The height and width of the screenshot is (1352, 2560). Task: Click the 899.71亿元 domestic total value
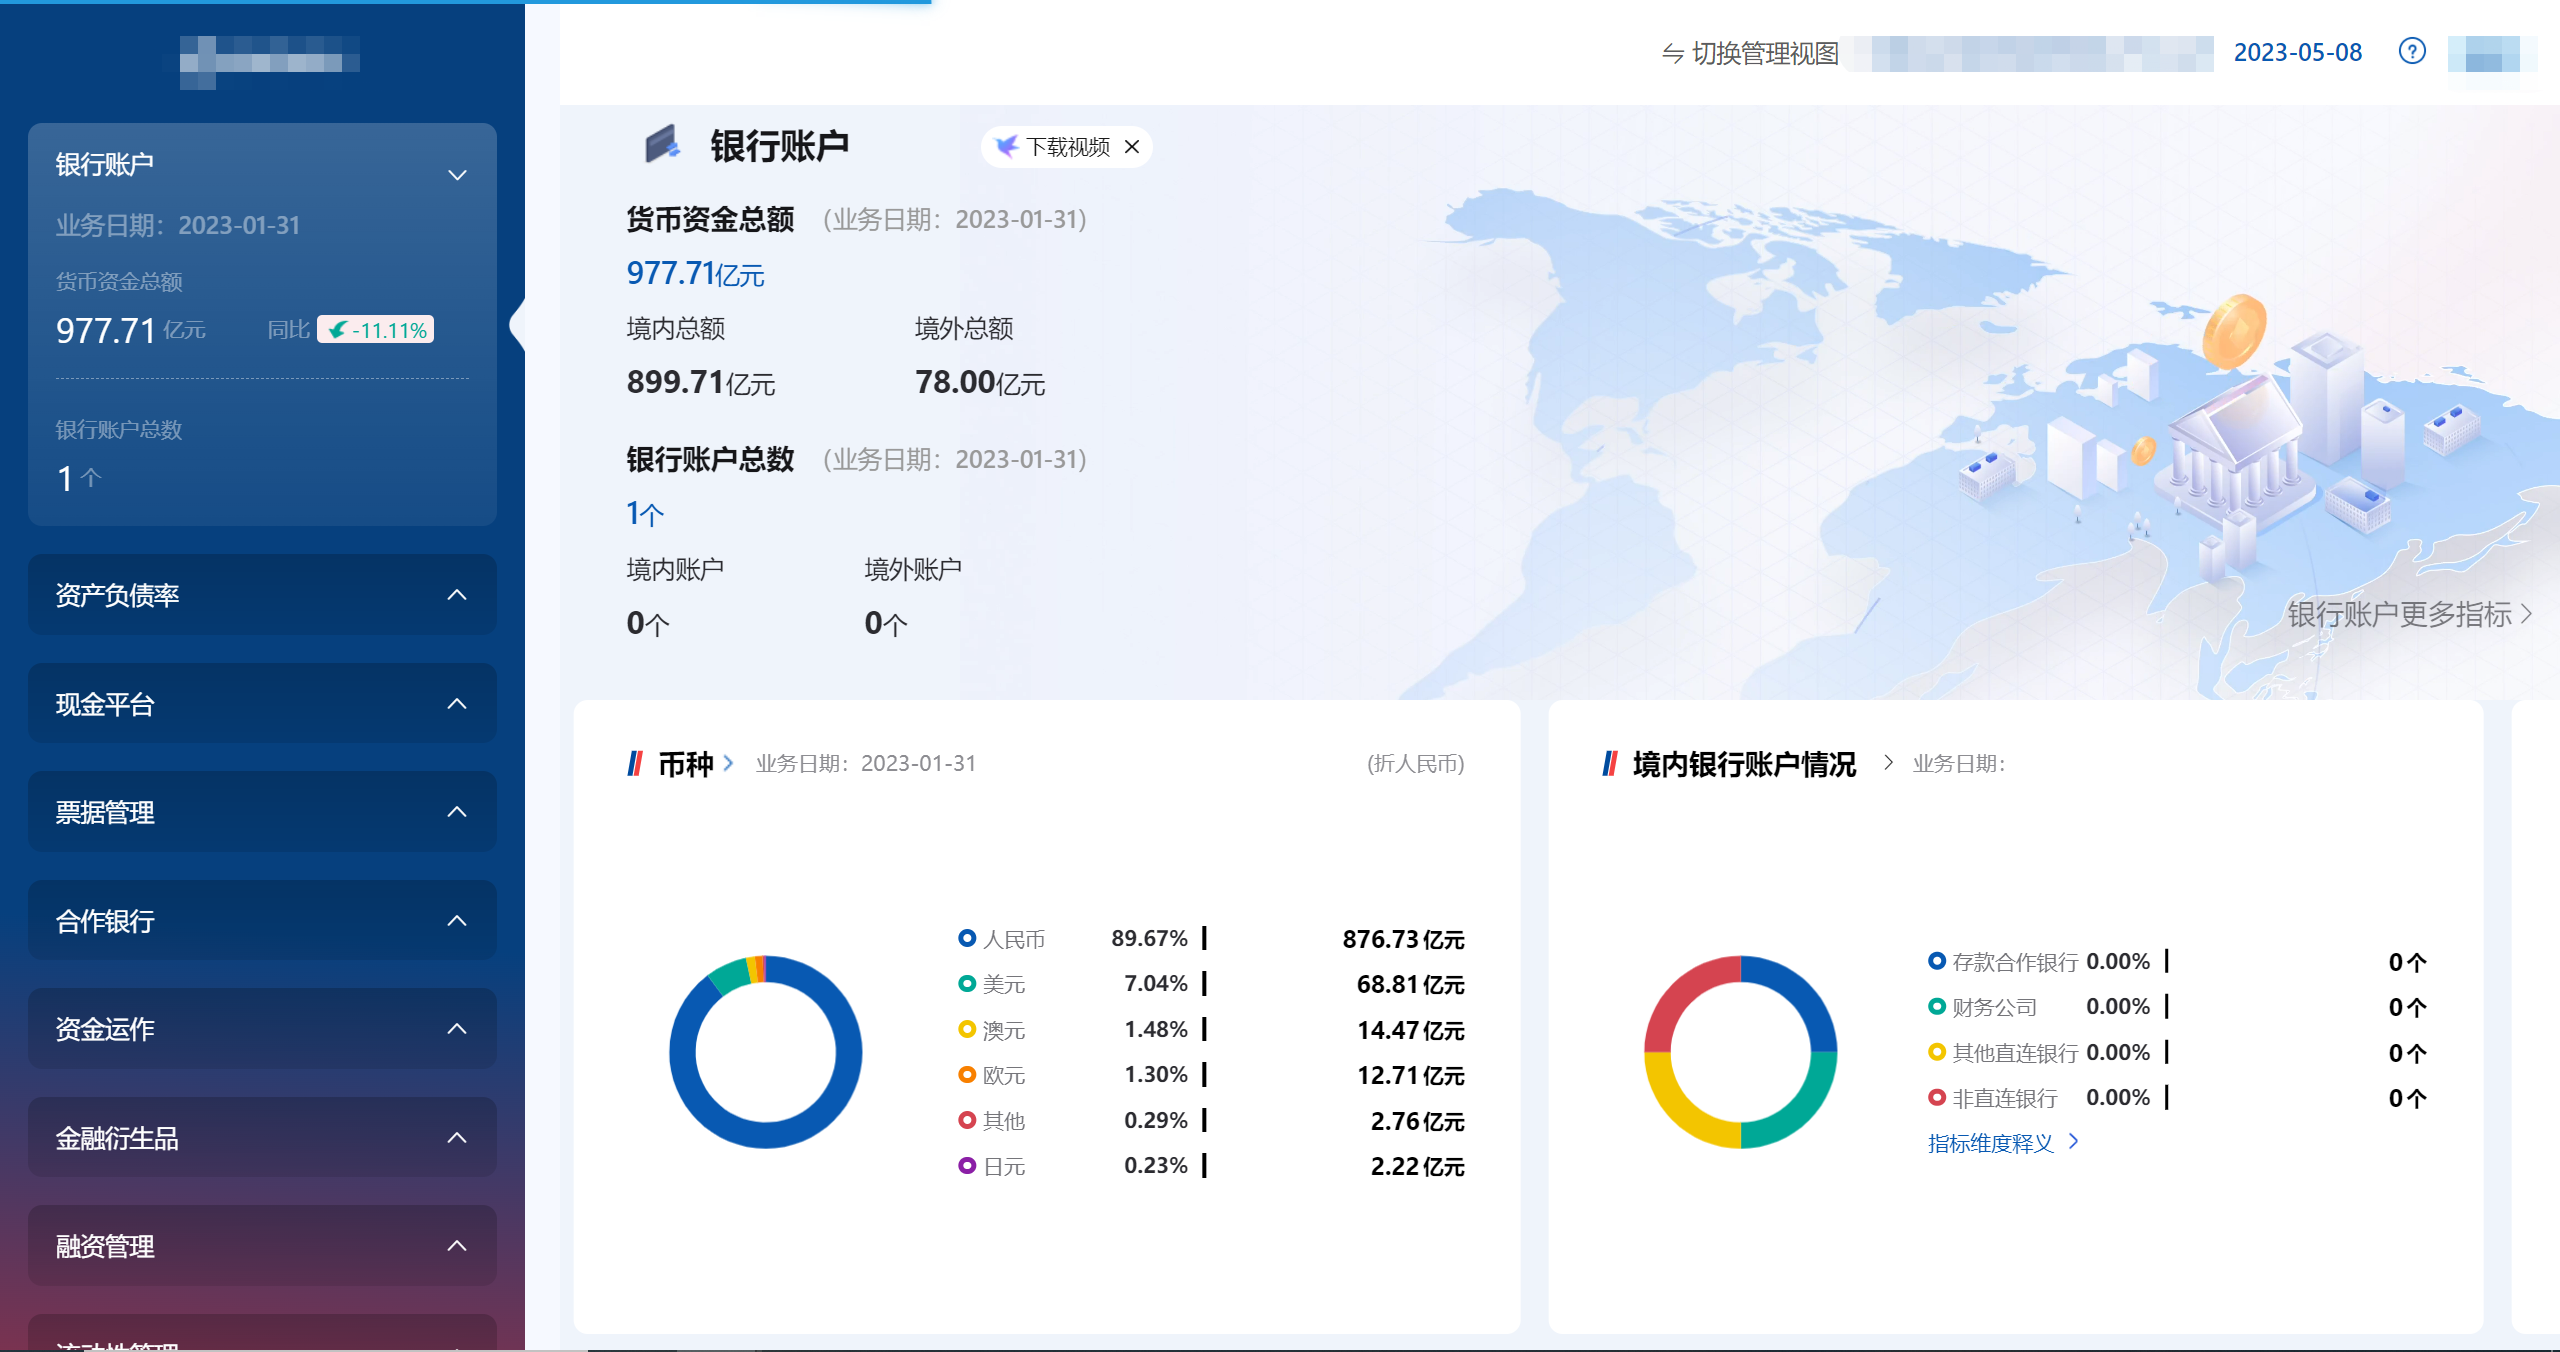[x=701, y=382]
